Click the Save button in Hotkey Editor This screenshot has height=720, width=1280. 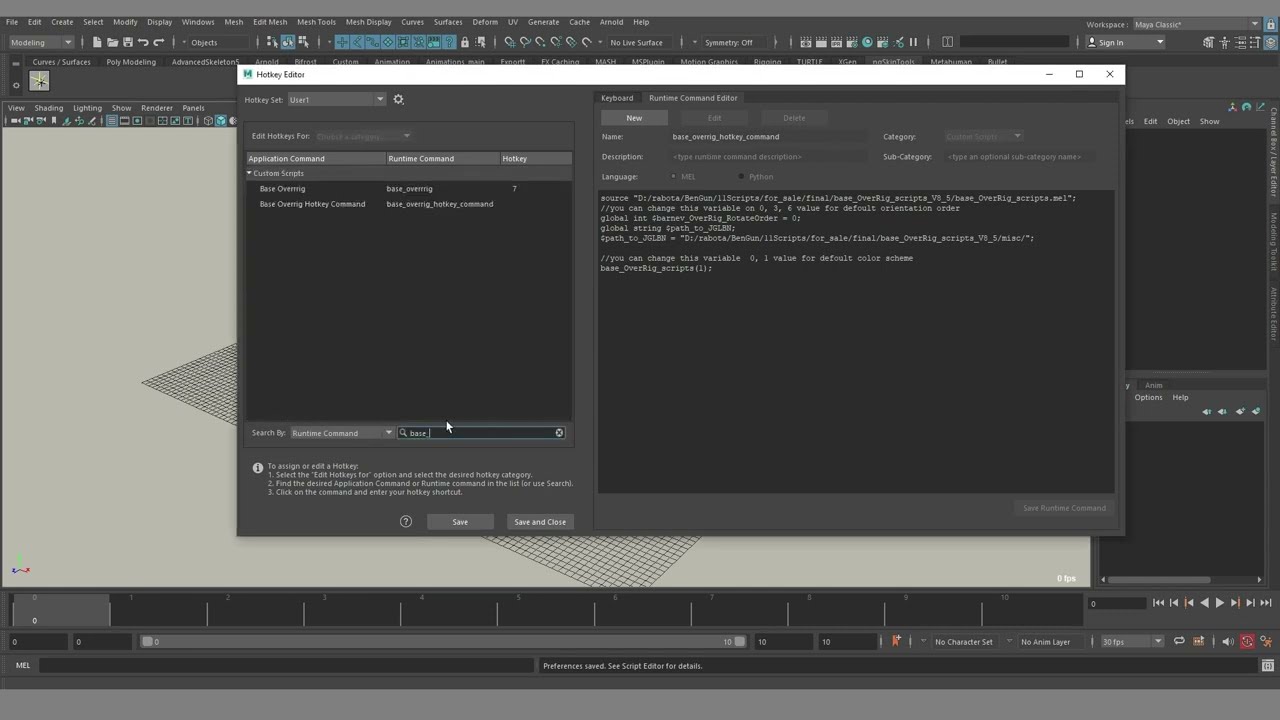point(460,522)
